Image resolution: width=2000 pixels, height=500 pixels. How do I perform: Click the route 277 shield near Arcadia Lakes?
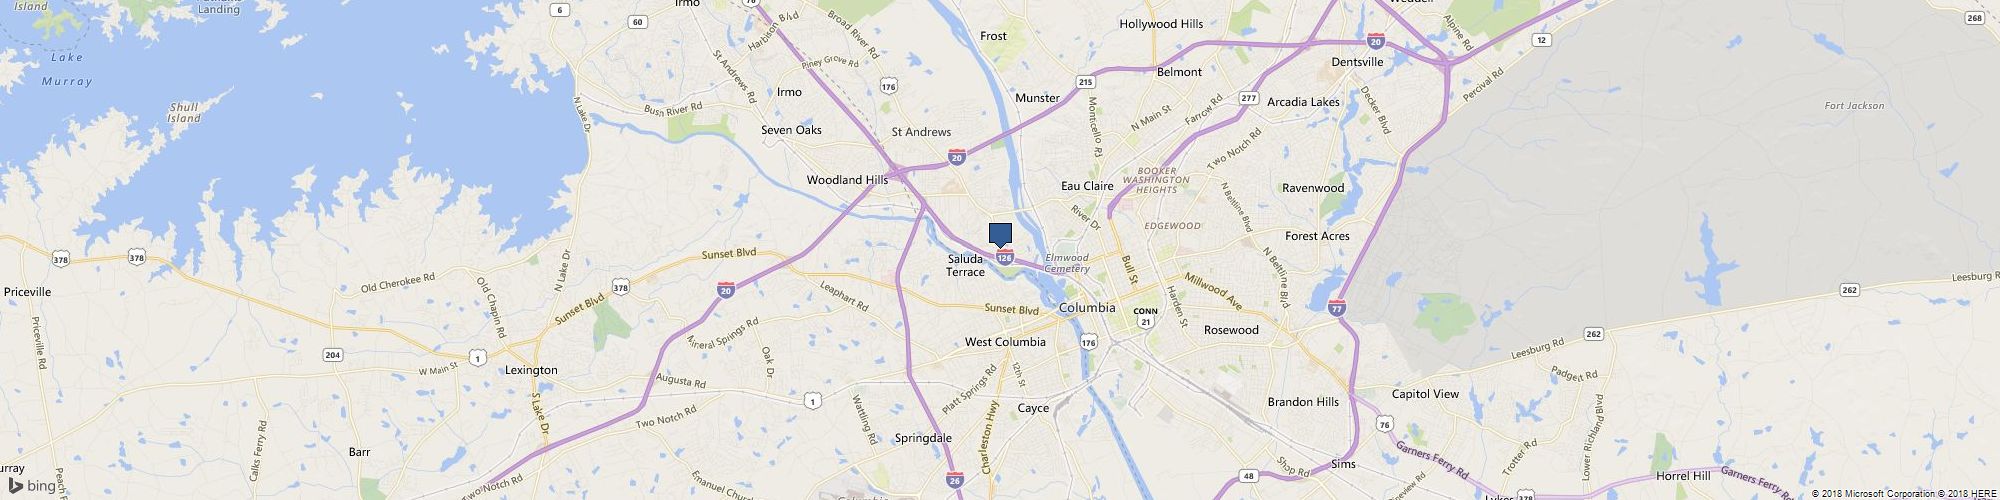[x=1248, y=98]
